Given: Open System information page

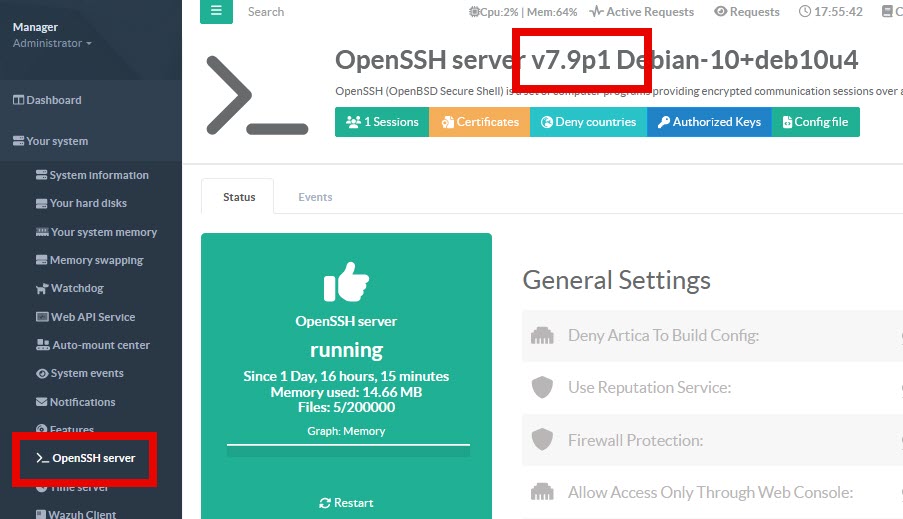Looking at the screenshot, I should (98, 175).
